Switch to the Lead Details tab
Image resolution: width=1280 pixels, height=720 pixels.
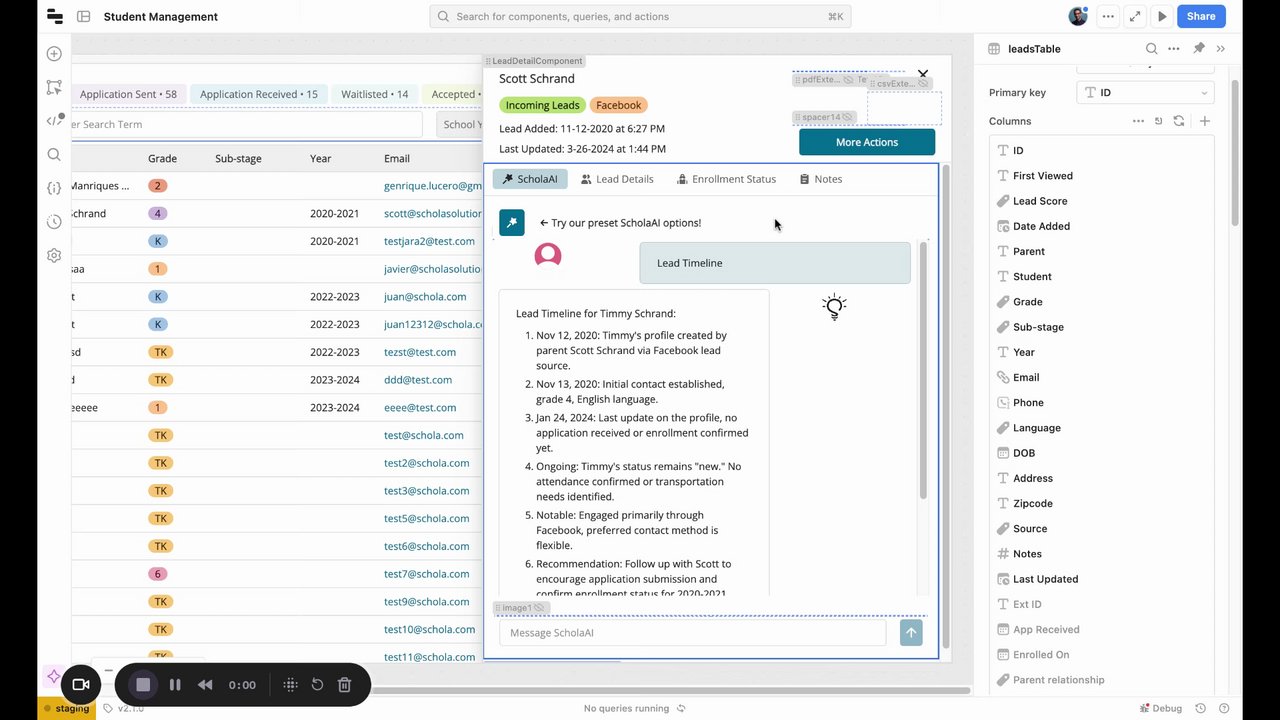pos(617,179)
